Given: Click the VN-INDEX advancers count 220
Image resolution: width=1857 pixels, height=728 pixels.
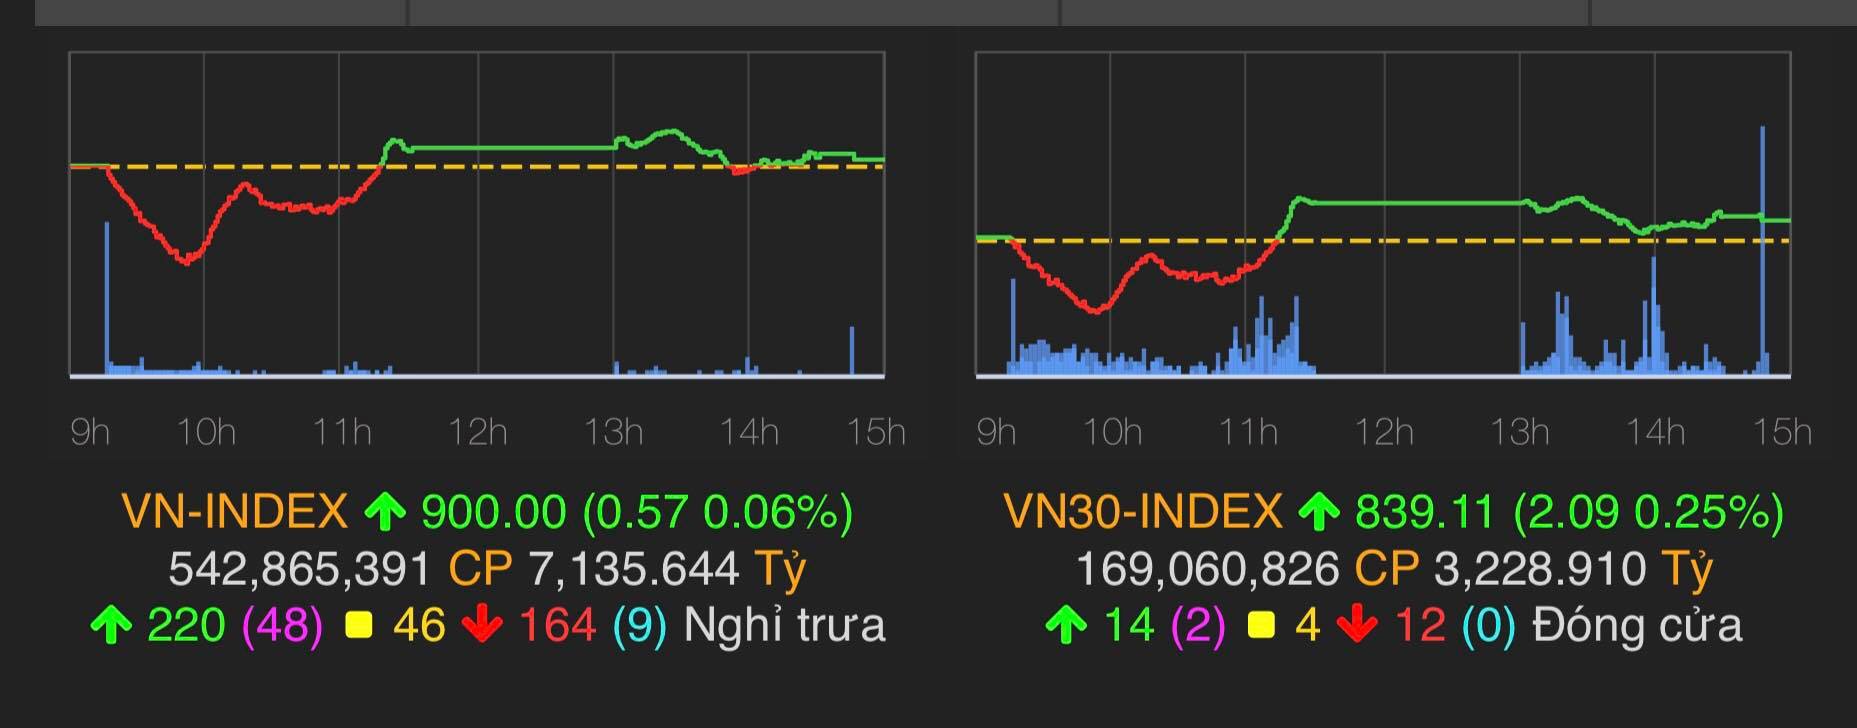Looking at the screenshot, I should [186, 626].
